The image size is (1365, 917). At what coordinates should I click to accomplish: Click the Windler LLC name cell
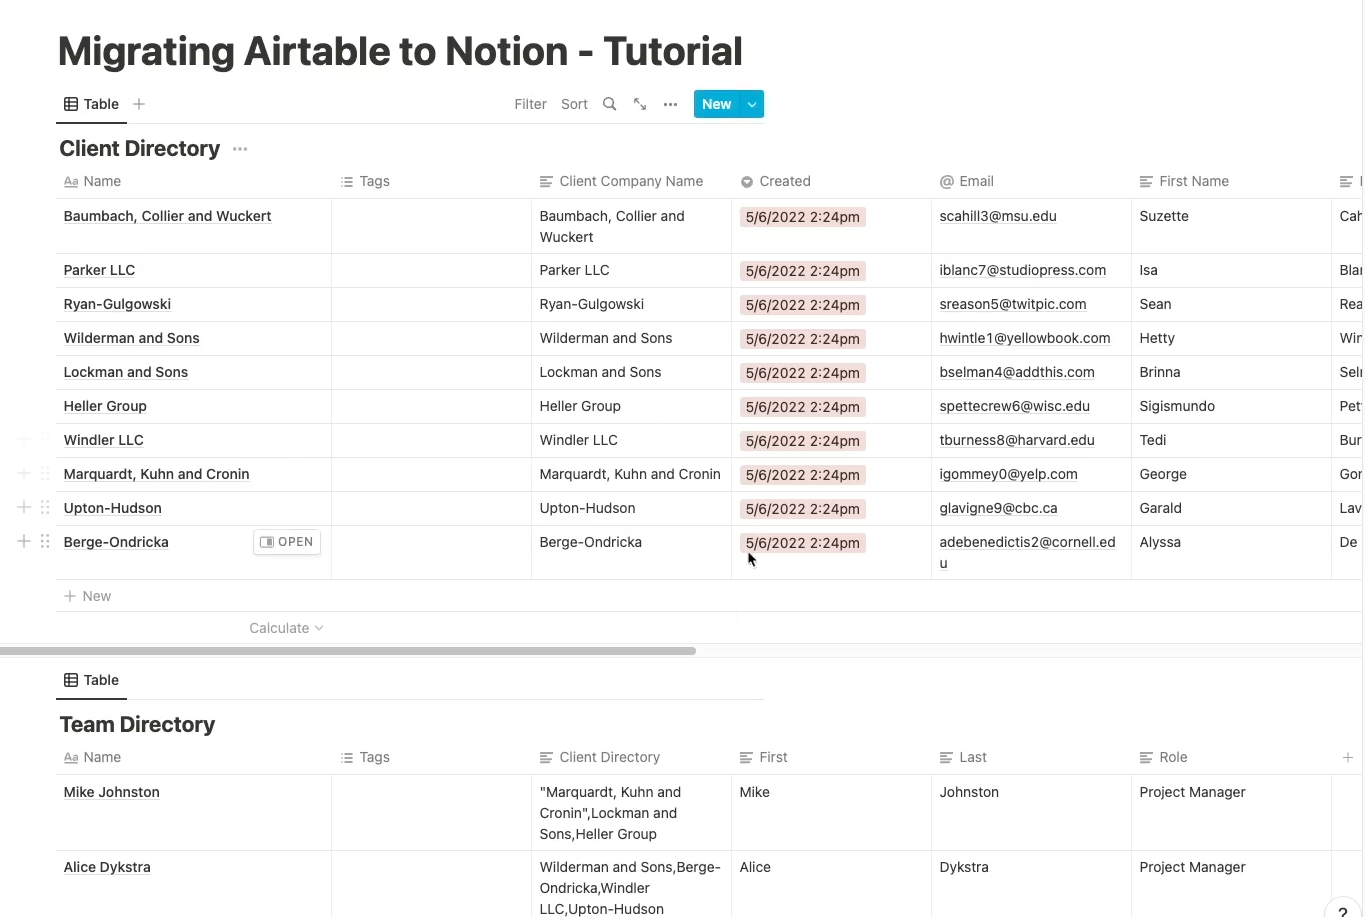(x=194, y=440)
